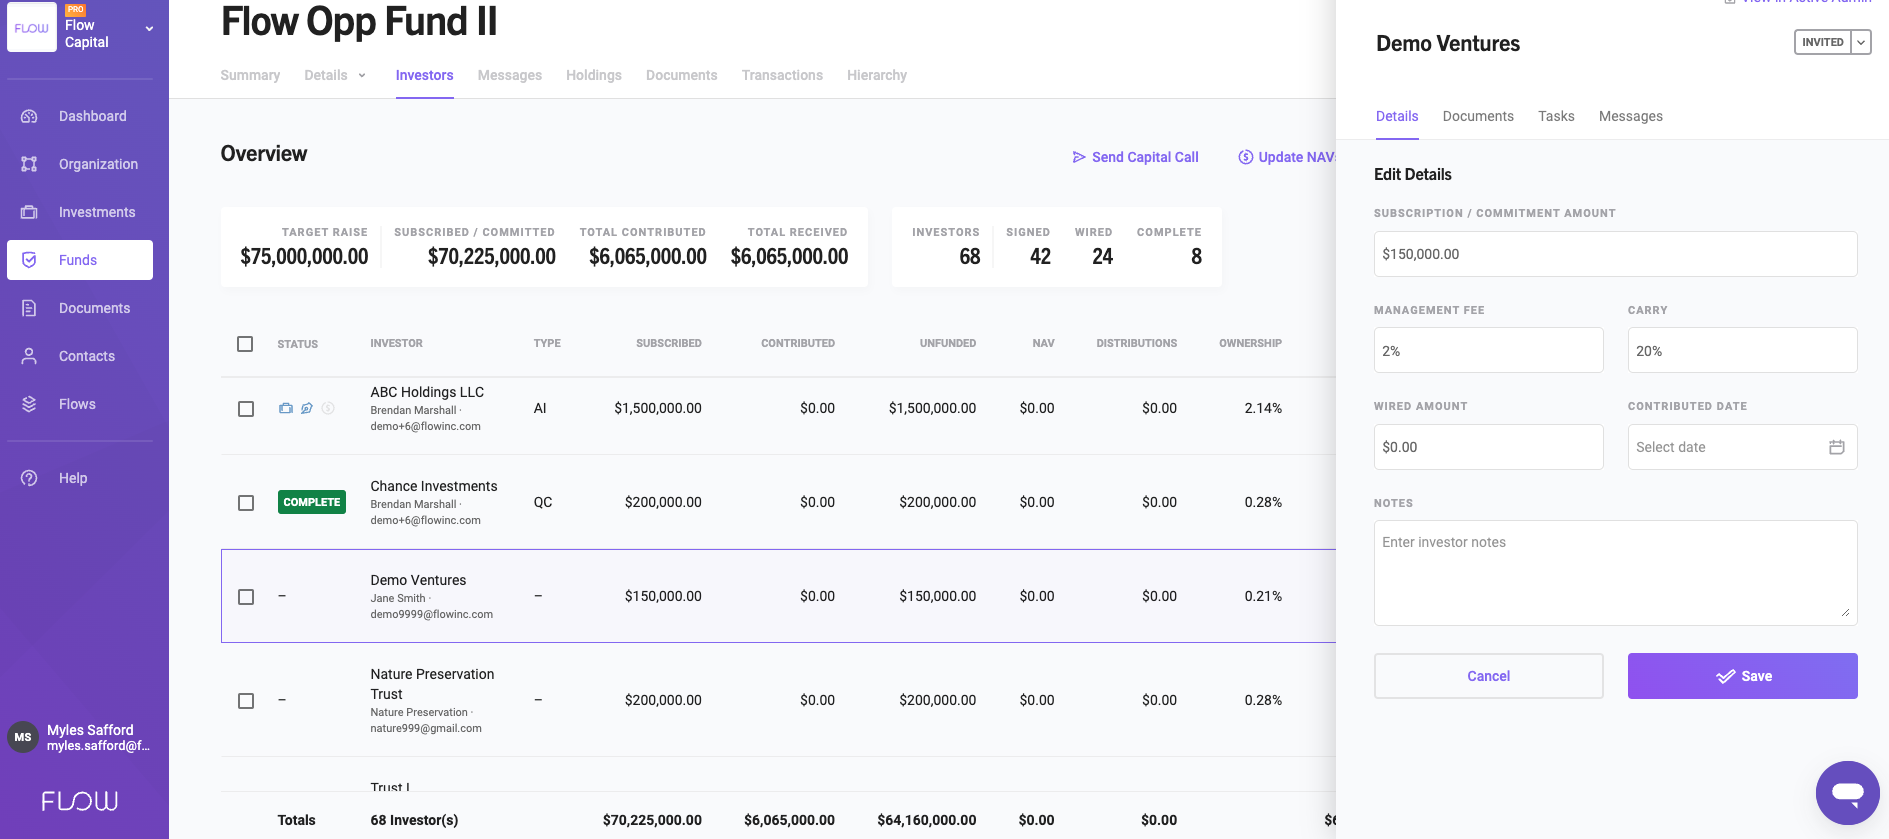1889x839 pixels.
Task: Expand the Flow Capital organization switcher
Action: pyautogui.click(x=150, y=29)
